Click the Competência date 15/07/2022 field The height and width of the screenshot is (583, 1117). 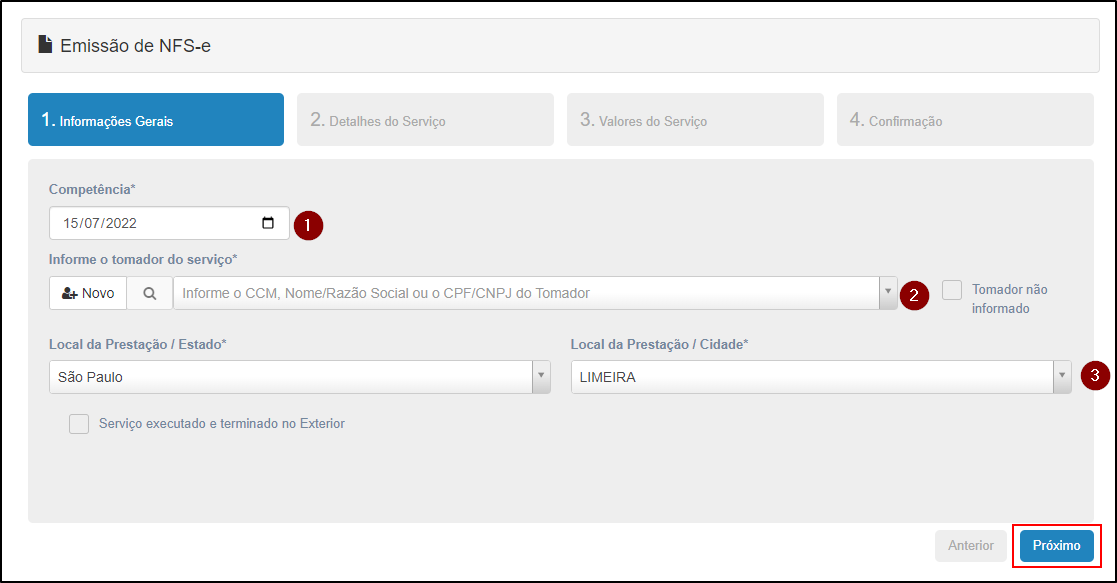coord(170,223)
